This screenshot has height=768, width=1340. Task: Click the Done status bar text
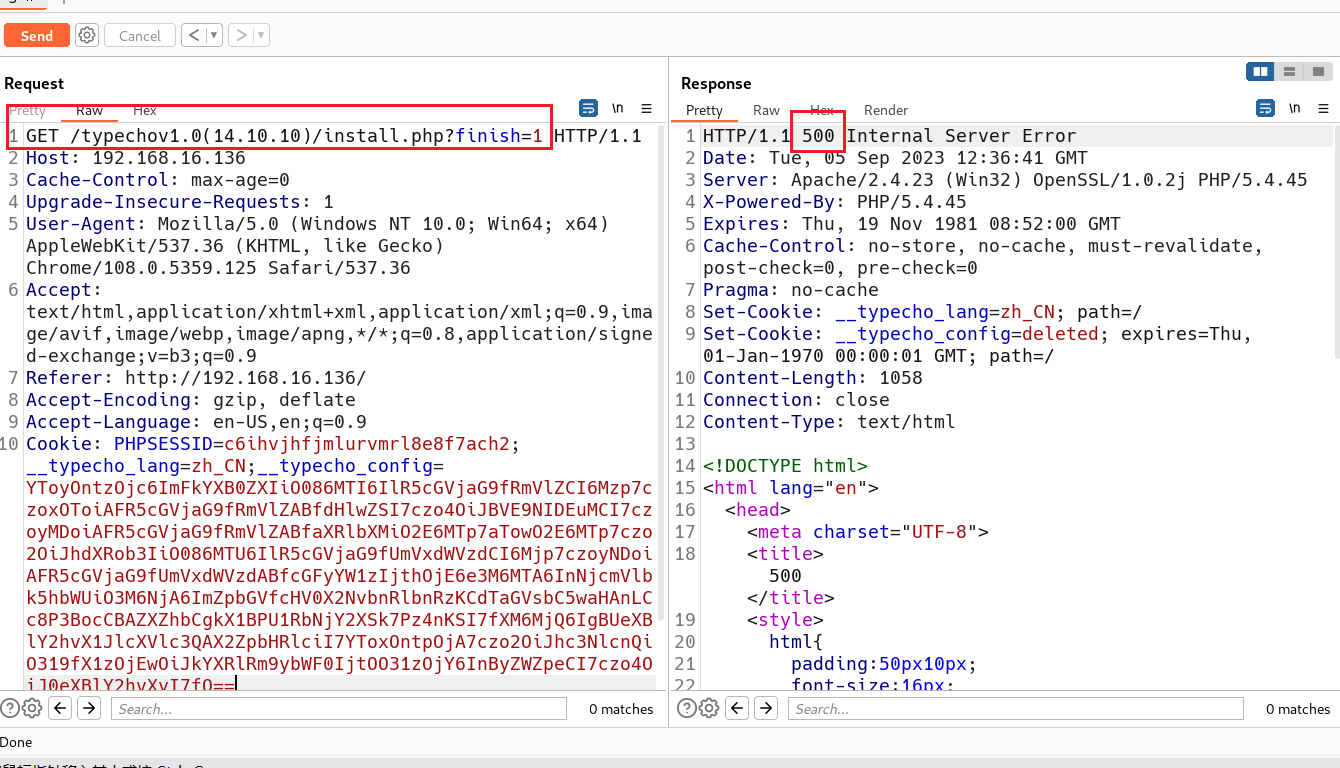tap(16, 742)
